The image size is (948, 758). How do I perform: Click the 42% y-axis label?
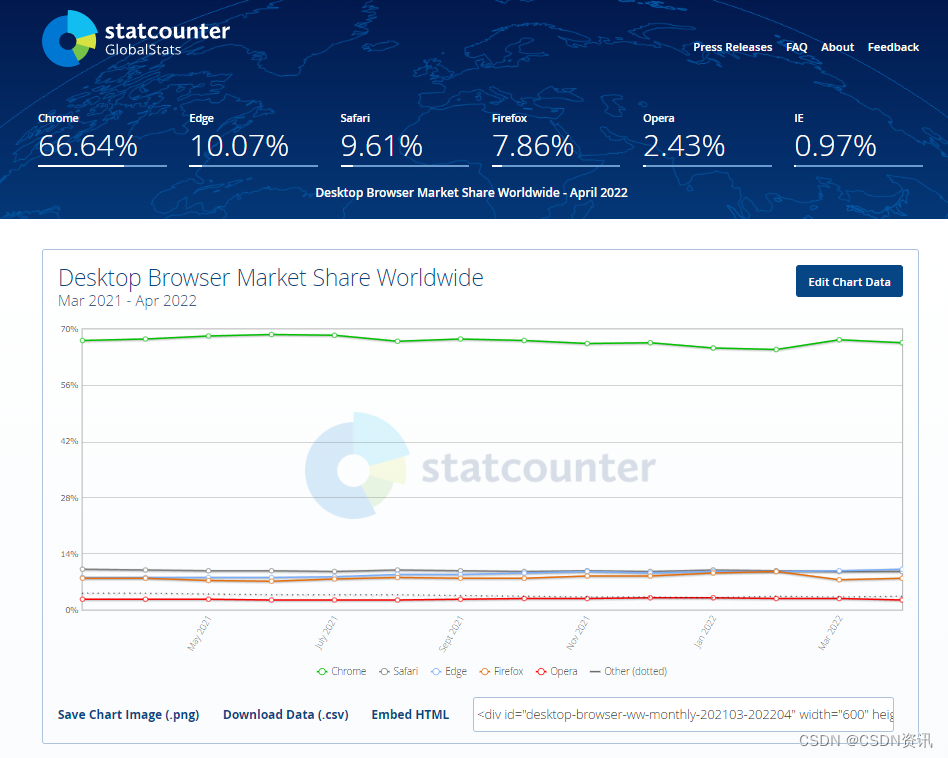[69, 441]
